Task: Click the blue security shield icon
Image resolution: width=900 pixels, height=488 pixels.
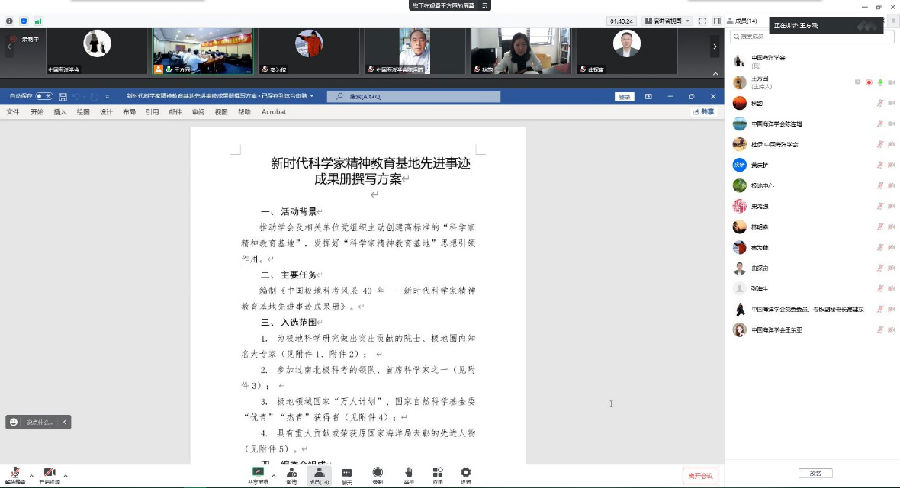Action: click(x=24, y=21)
